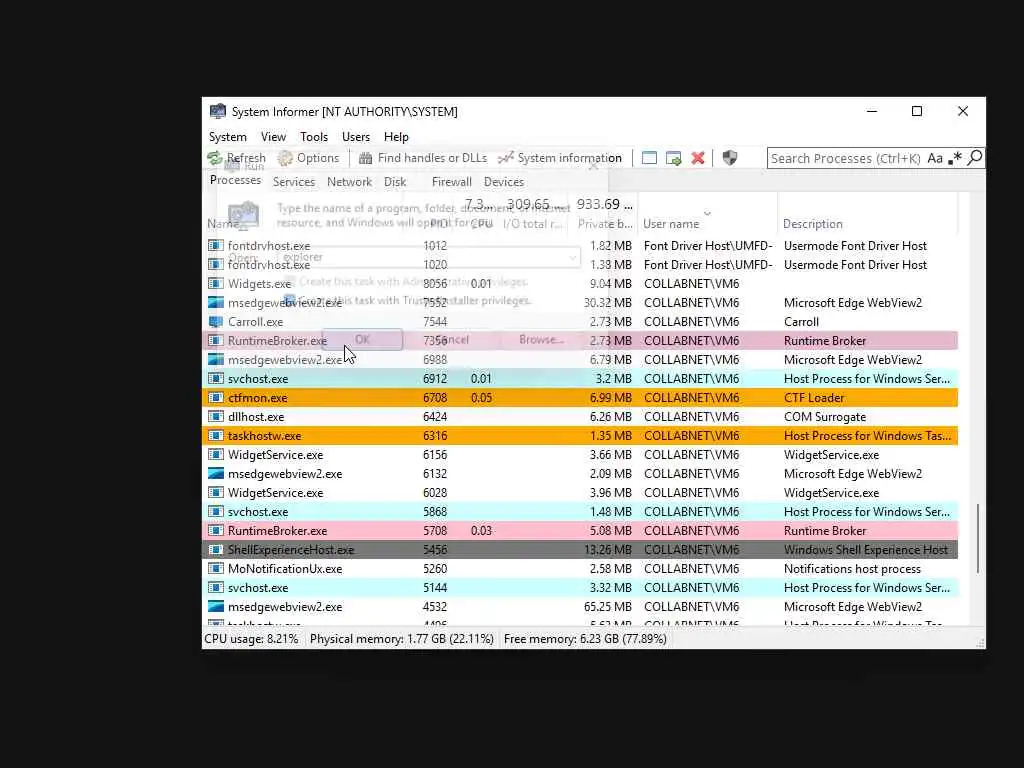1024x768 pixels.
Task: Click the 65.25 MB private bytes value
Action: pyautogui.click(x=608, y=607)
